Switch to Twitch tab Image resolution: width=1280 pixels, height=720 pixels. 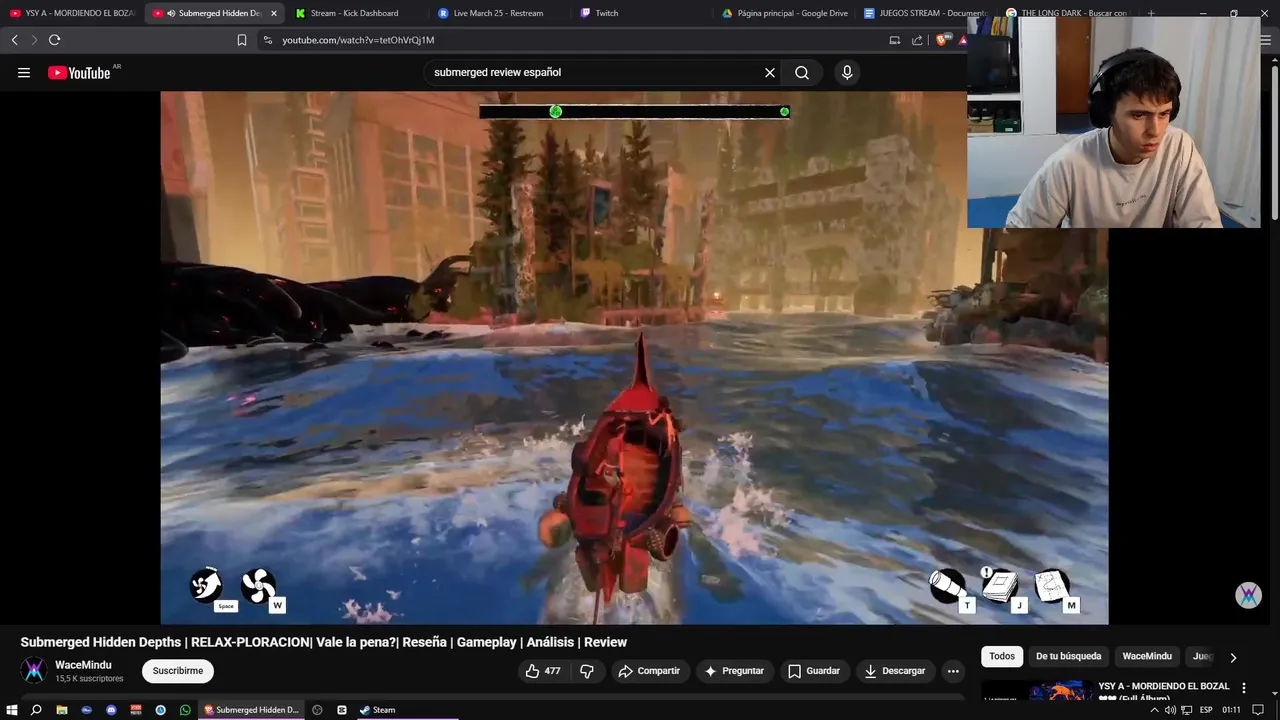pos(640,13)
